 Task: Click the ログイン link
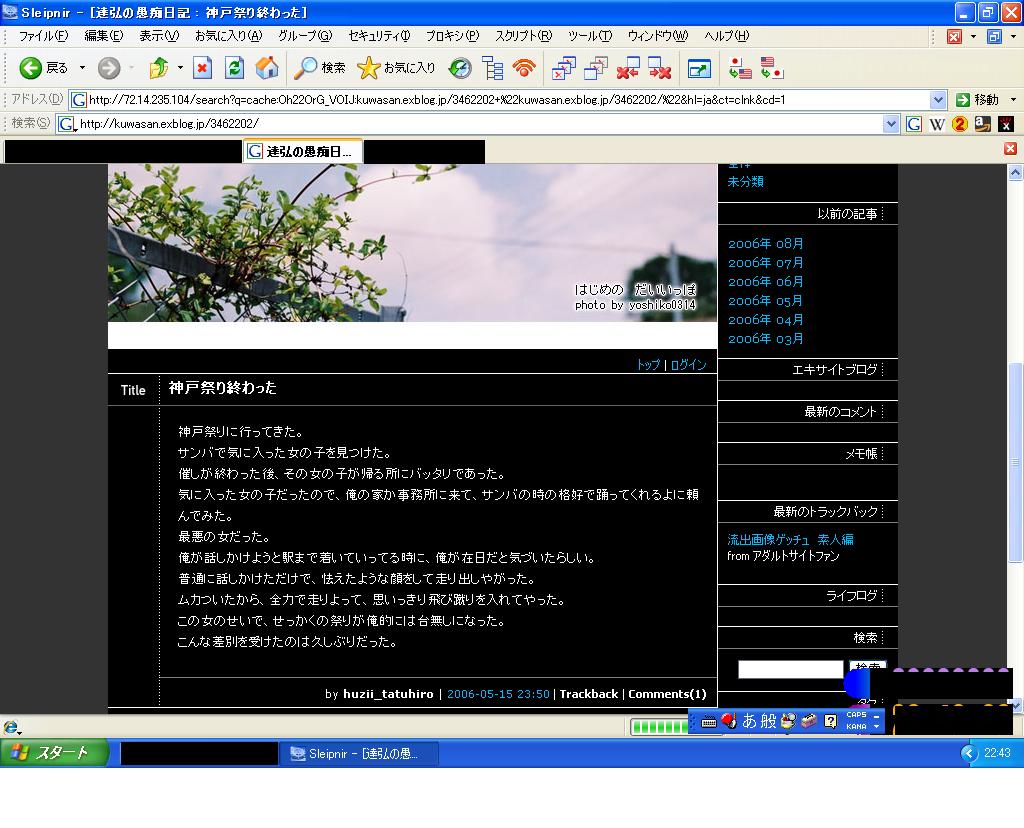(x=688, y=365)
